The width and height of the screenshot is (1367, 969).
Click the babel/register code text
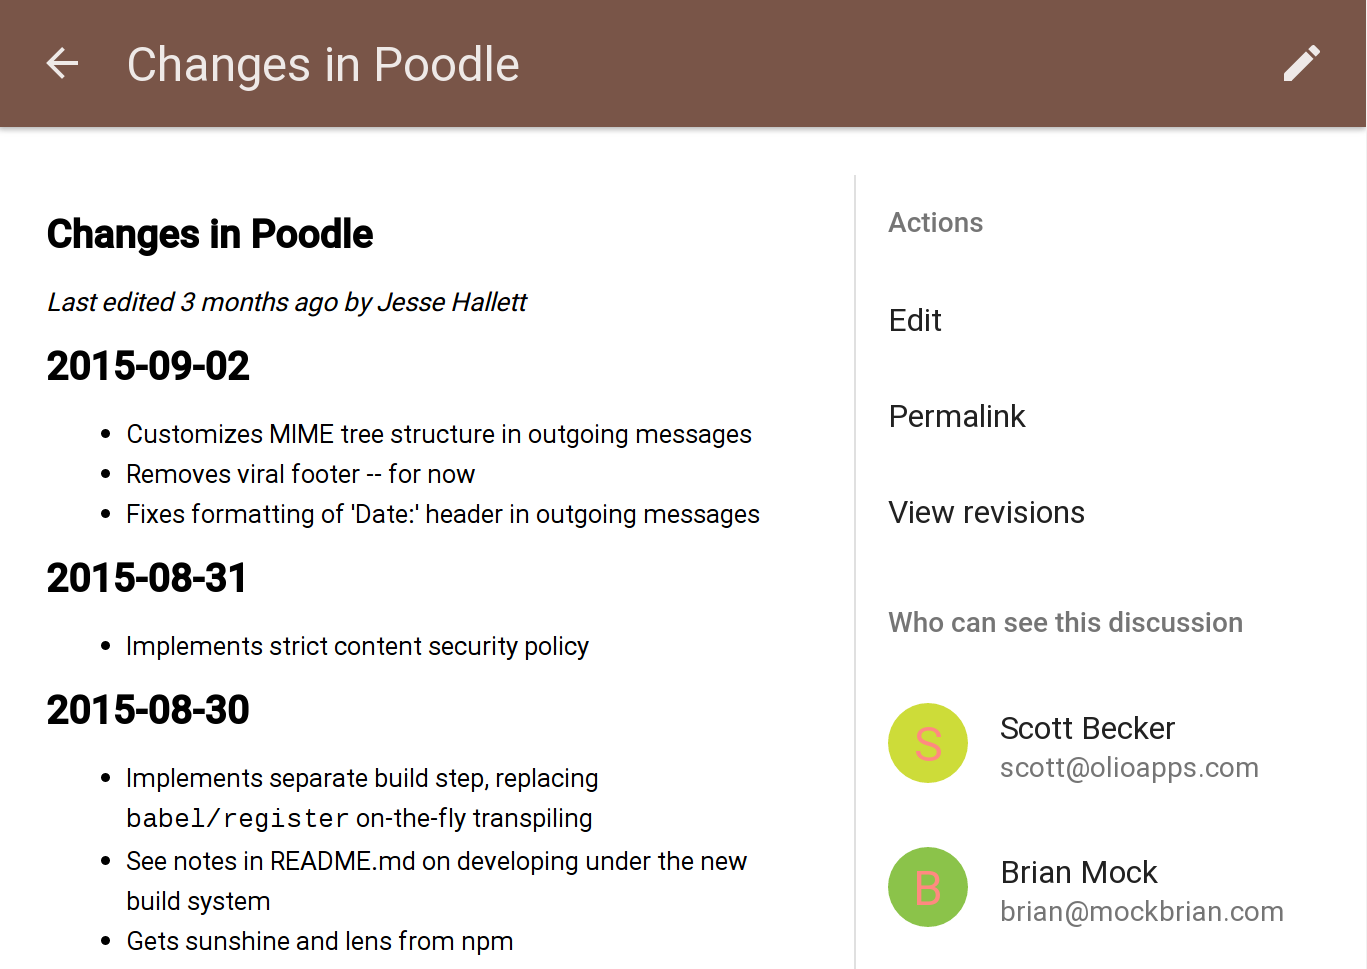(238, 819)
